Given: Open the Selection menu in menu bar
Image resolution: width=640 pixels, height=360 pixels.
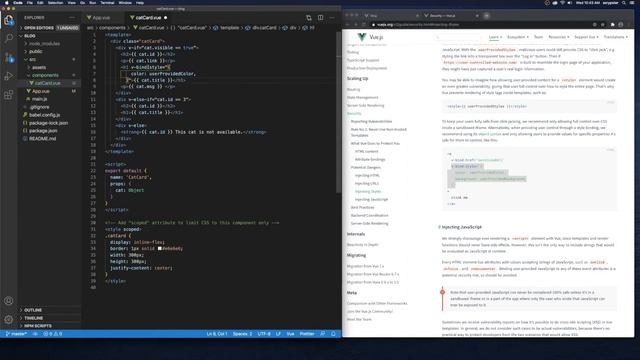Looking at the screenshot, I should click(56, 3).
